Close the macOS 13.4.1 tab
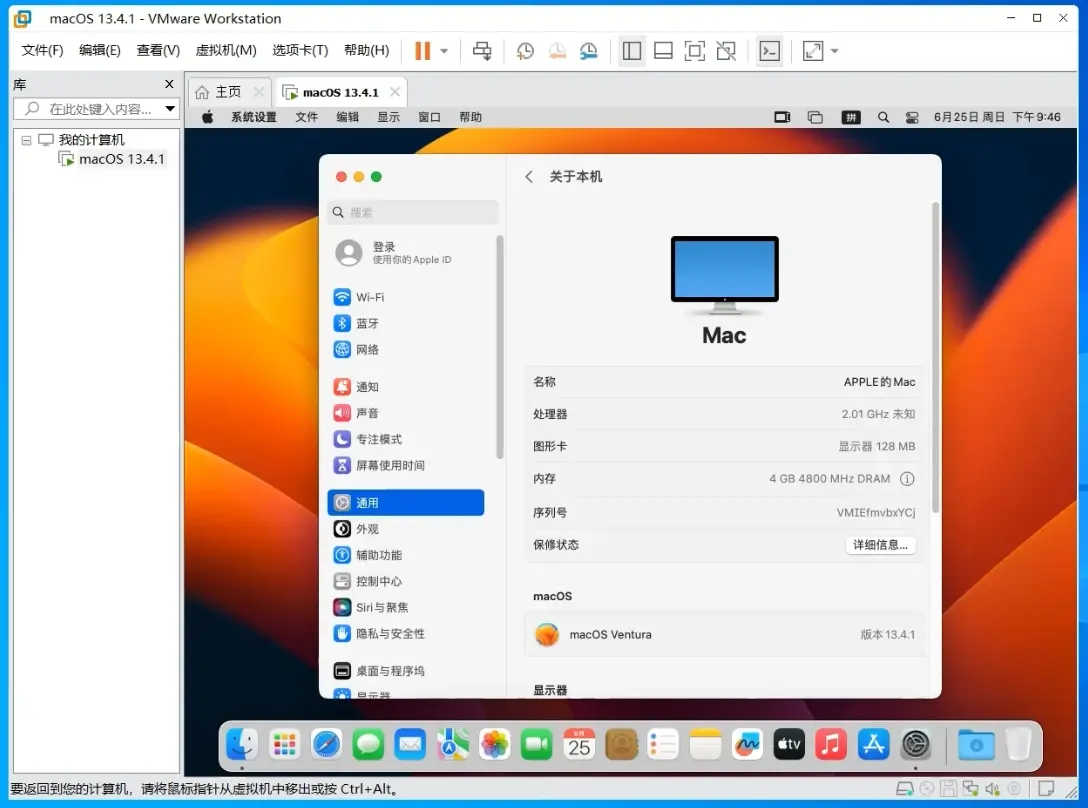Viewport: 1088px width, 808px height. pyautogui.click(x=395, y=92)
